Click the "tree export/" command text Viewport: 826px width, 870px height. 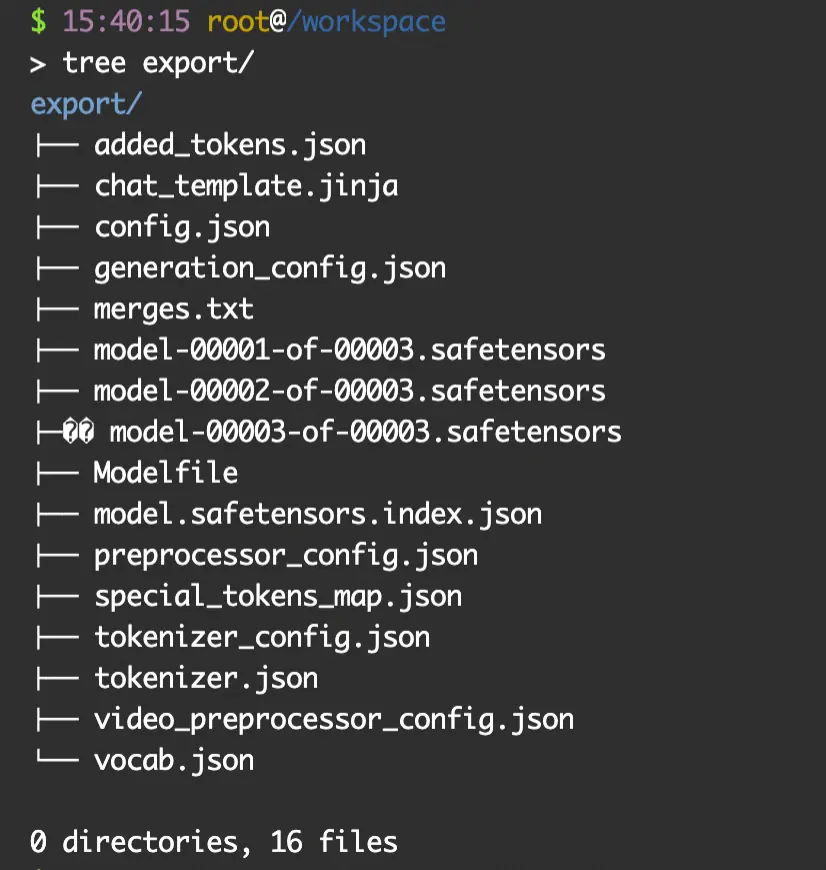[158, 63]
